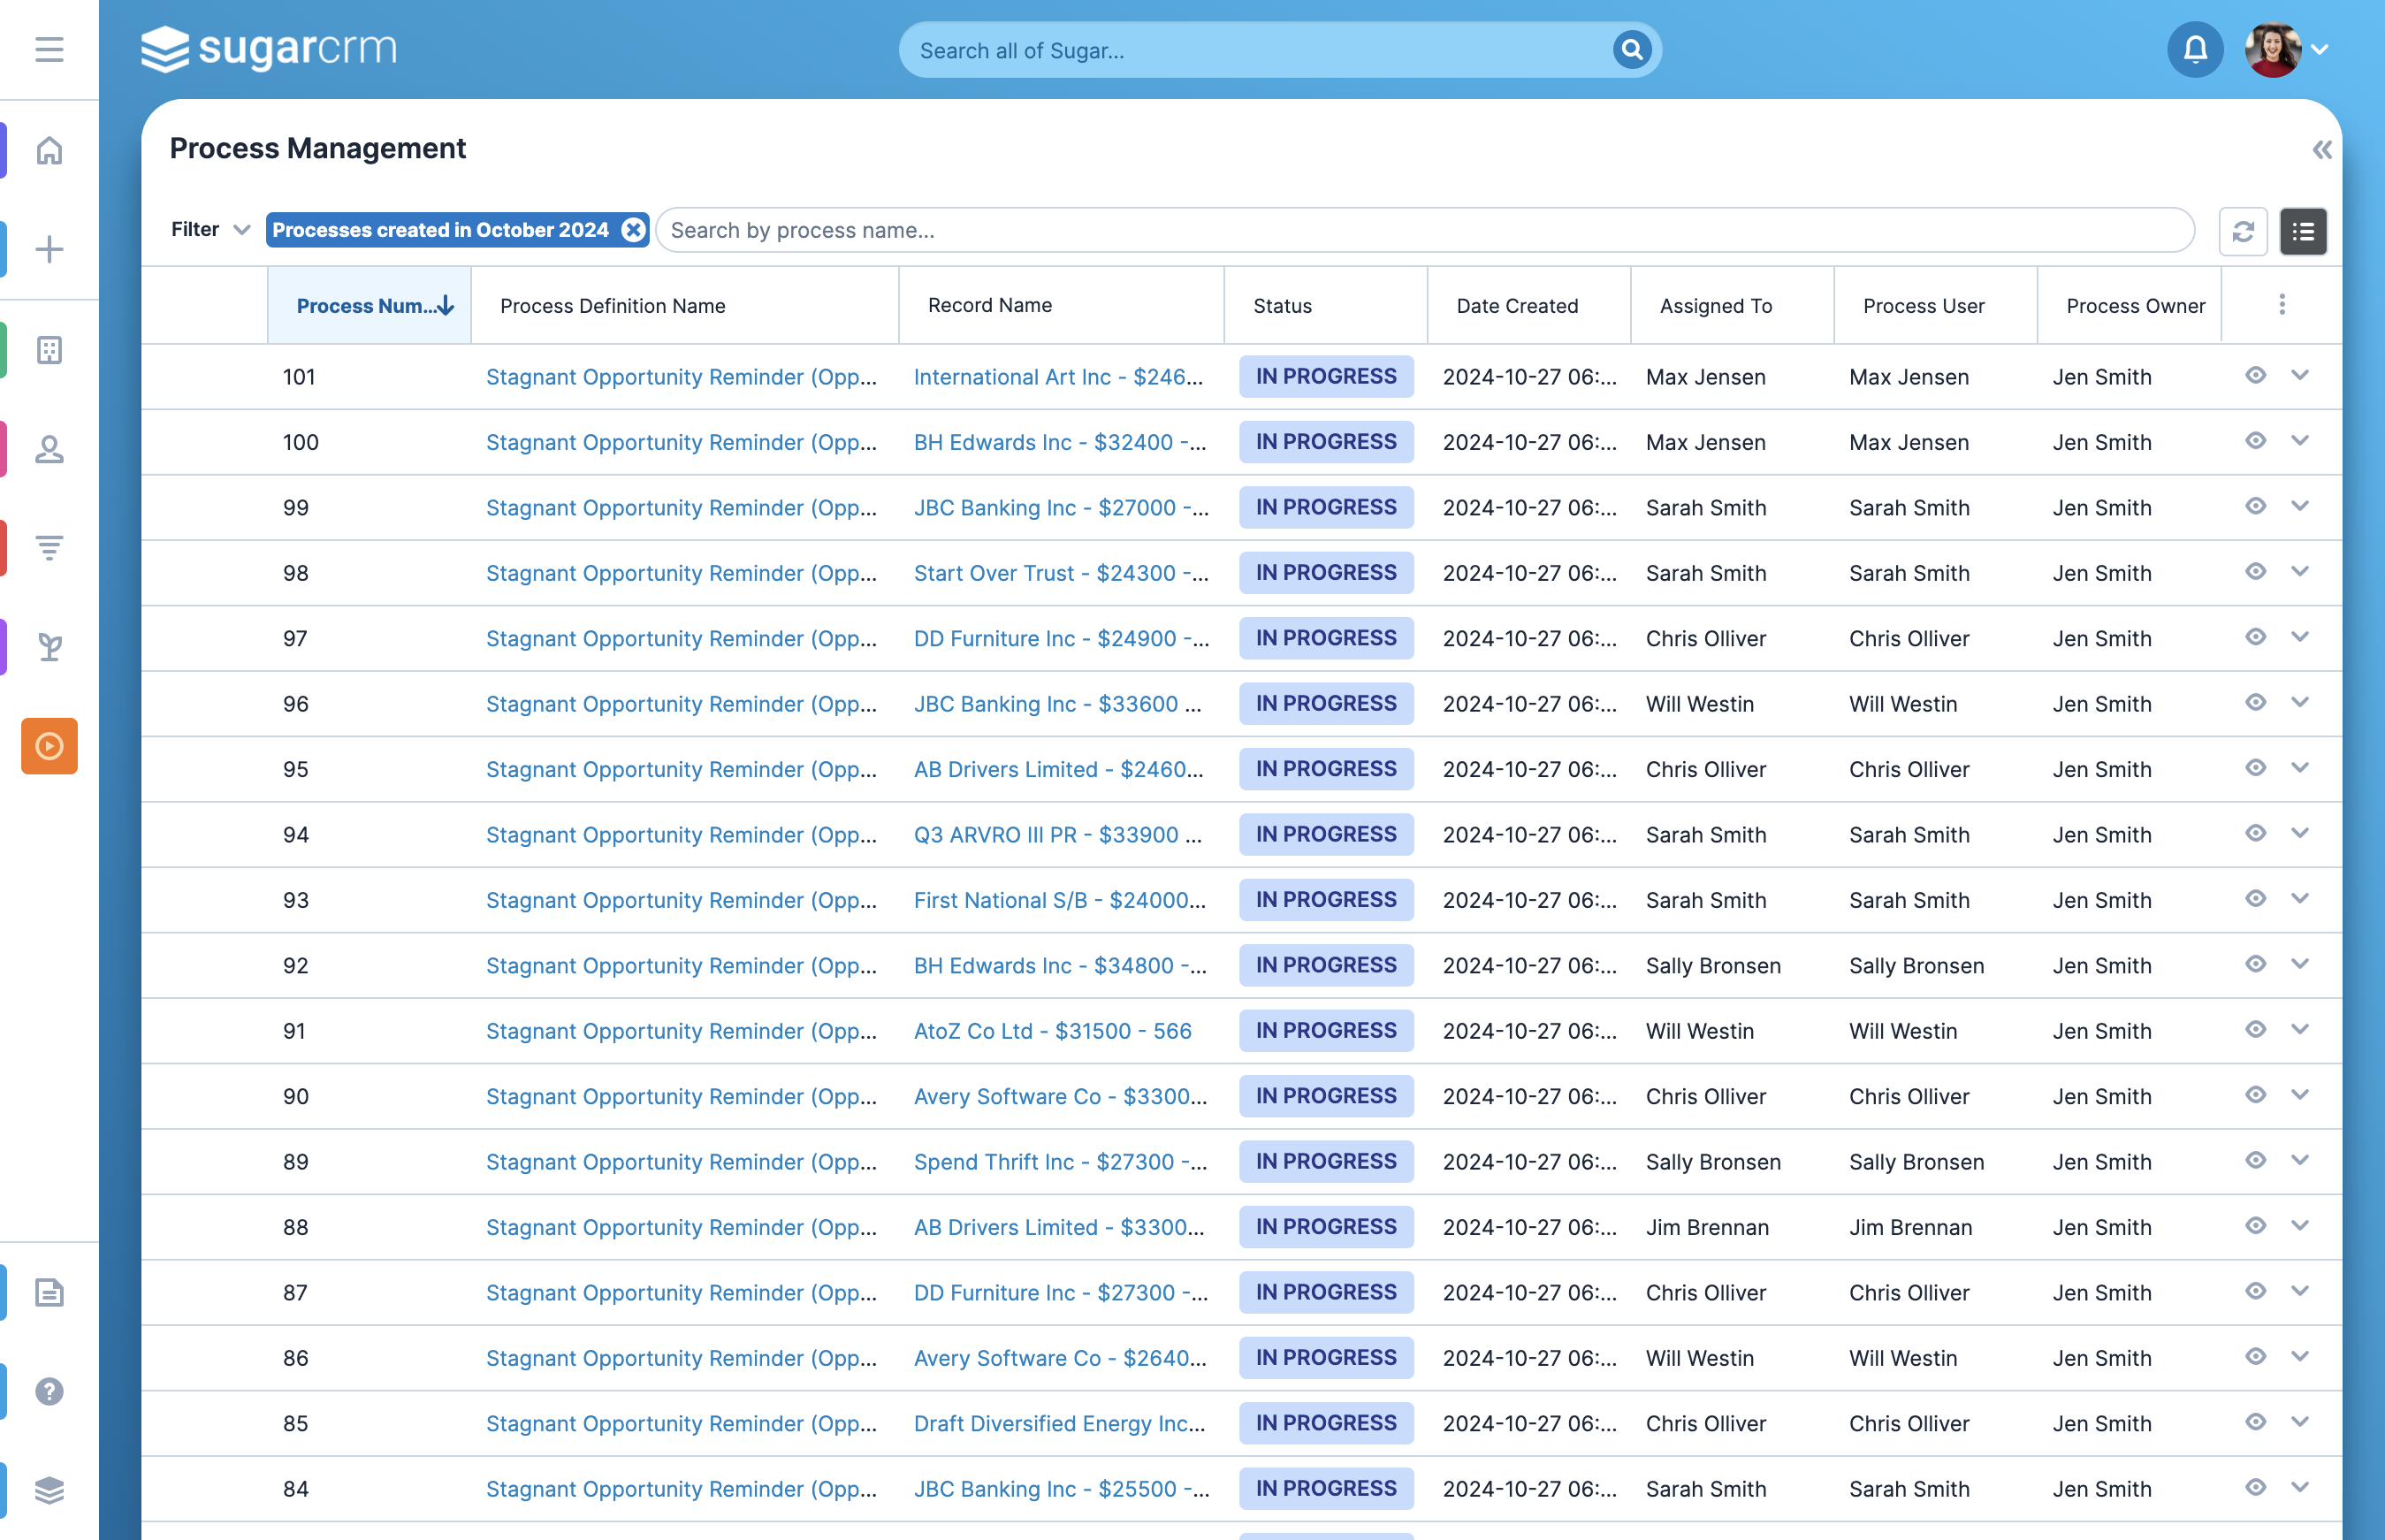Select the orange Processes sidebar icon
Image resolution: width=2385 pixels, height=1540 pixels.
[x=49, y=746]
